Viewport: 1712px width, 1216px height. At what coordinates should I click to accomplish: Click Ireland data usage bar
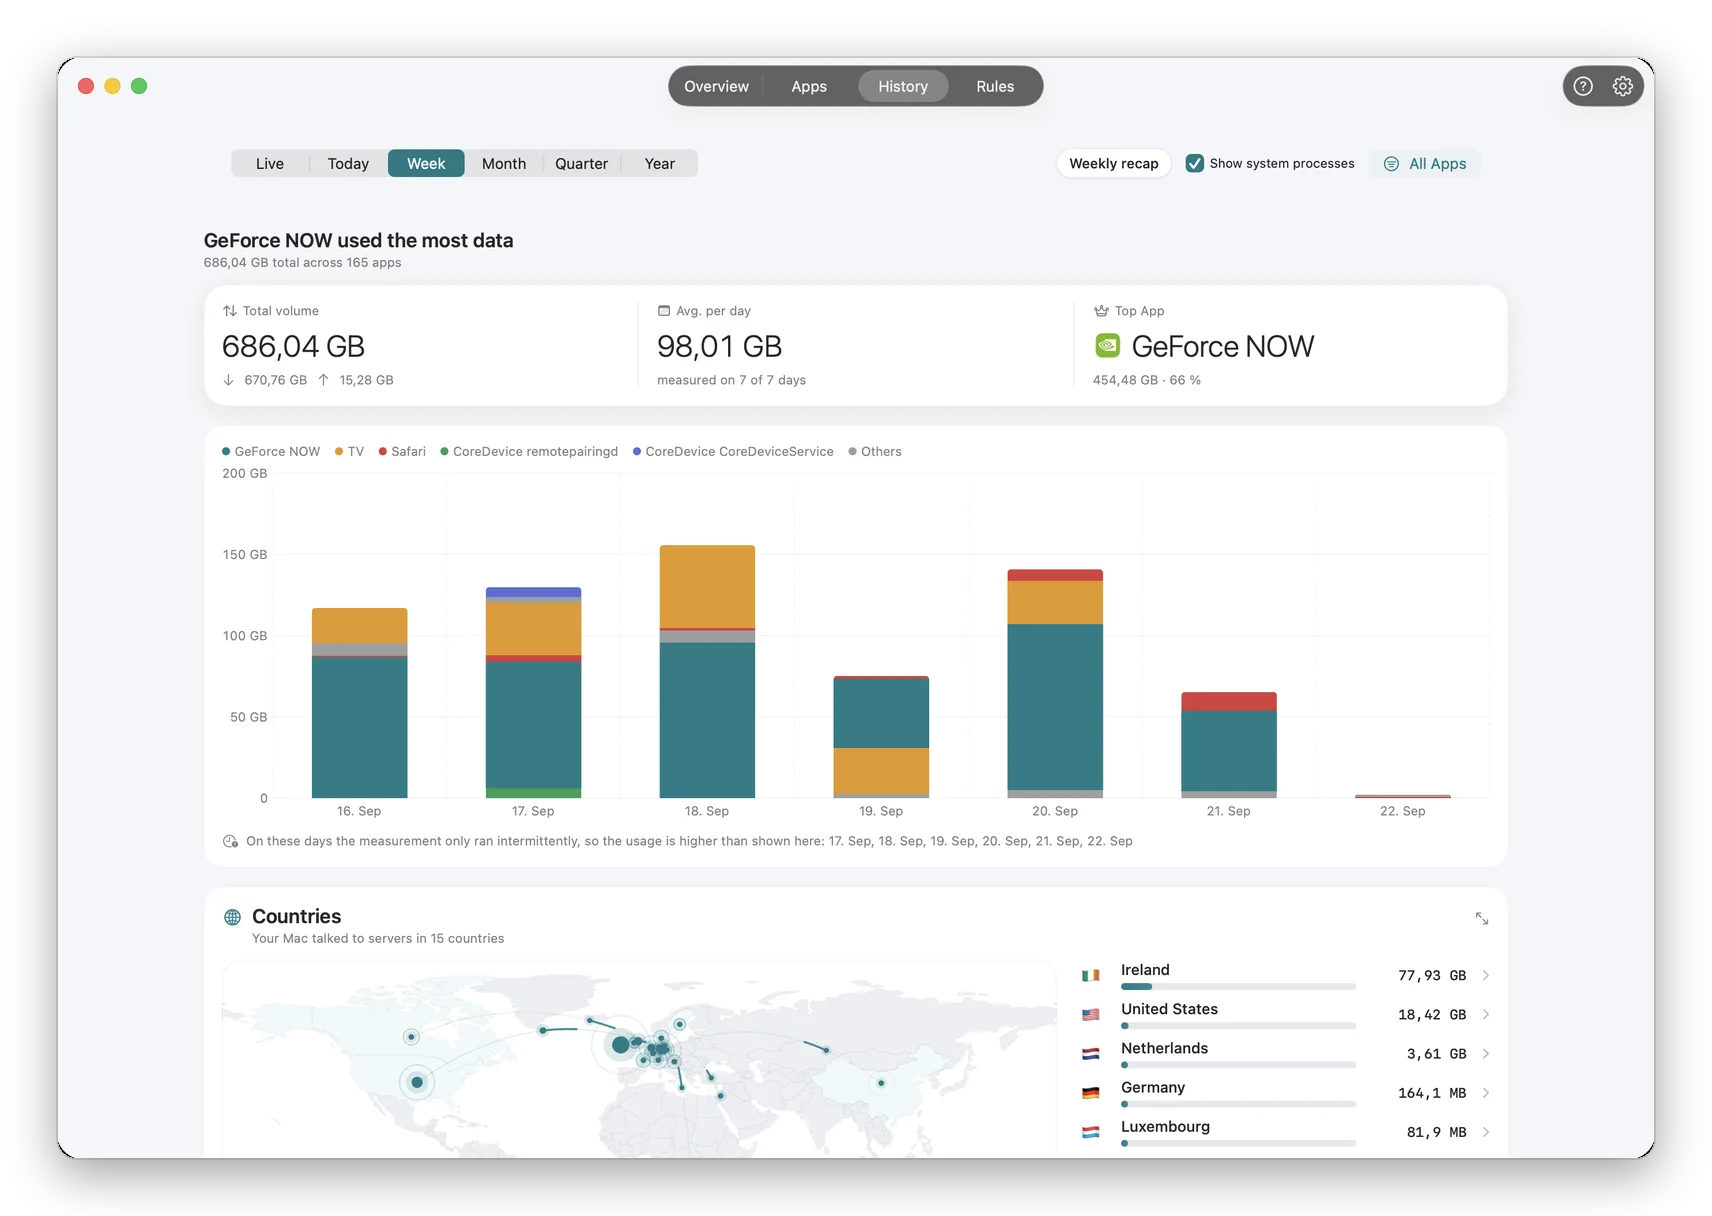[x=1238, y=987]
